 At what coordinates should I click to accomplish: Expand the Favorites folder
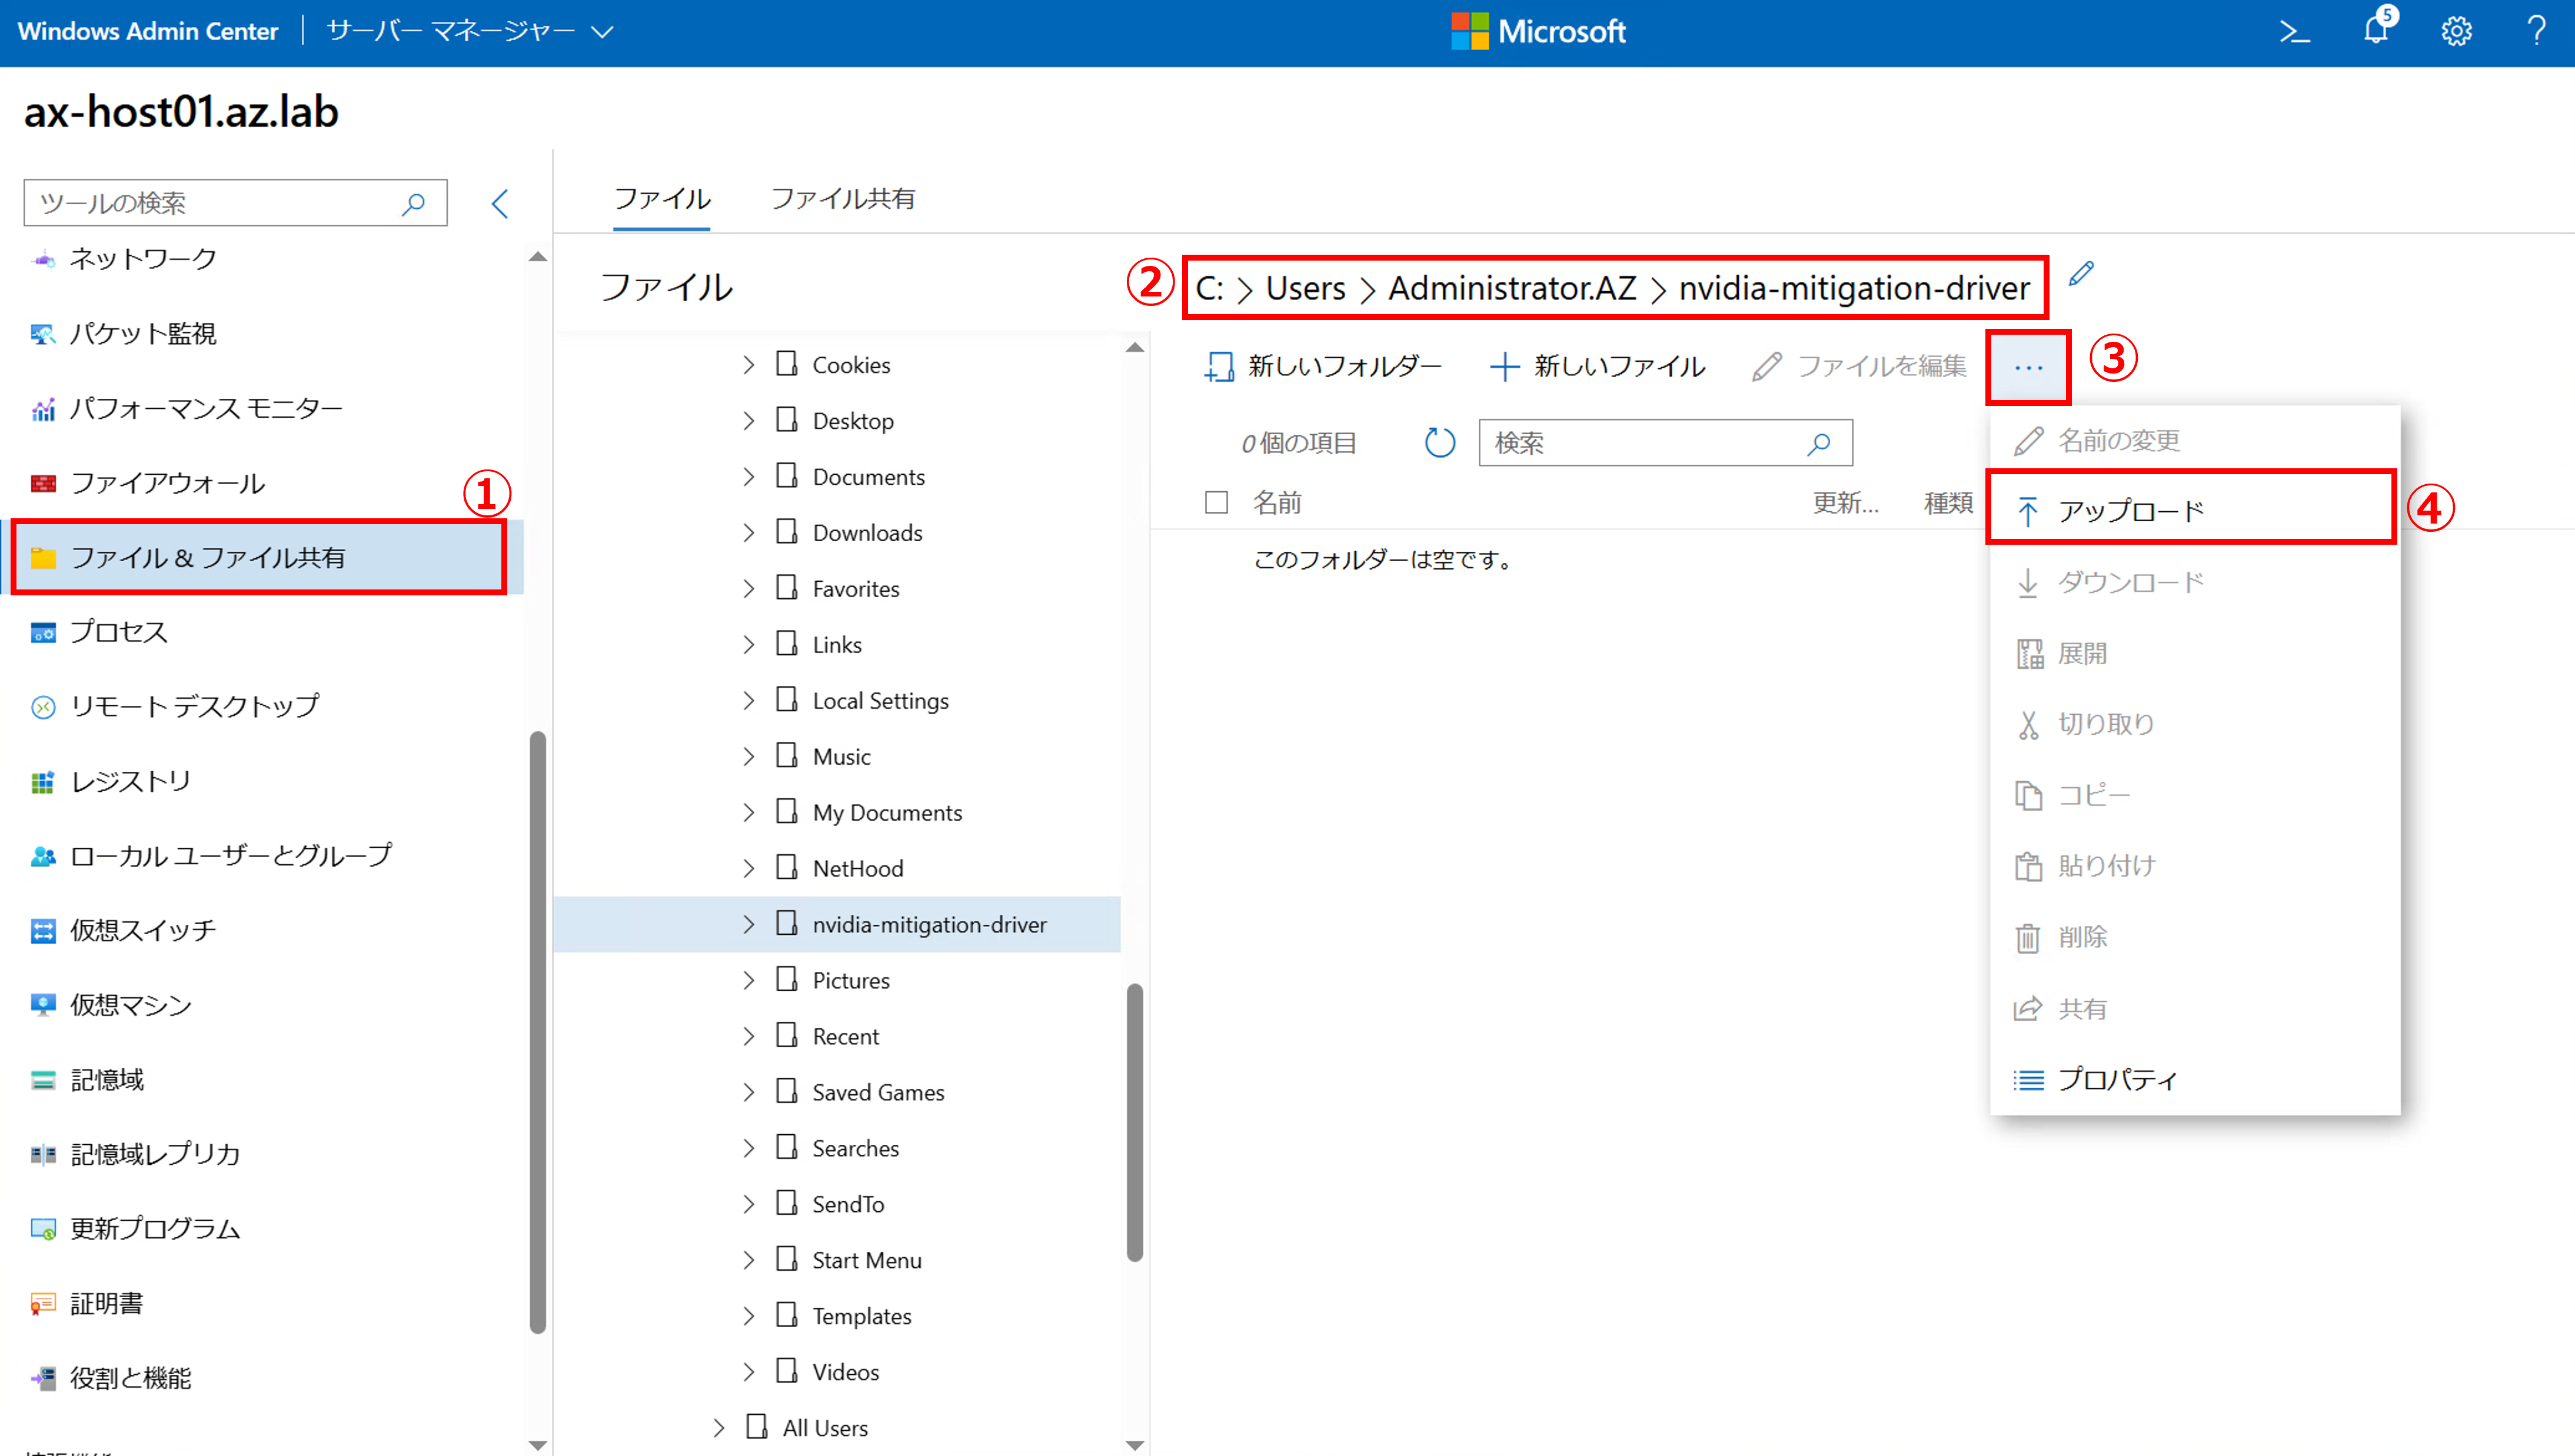[x=748, y=589]
